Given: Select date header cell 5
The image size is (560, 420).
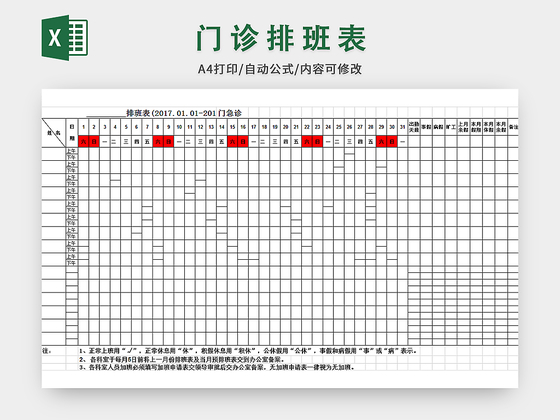Looking at the screenshot, I should tap(126, 127).
